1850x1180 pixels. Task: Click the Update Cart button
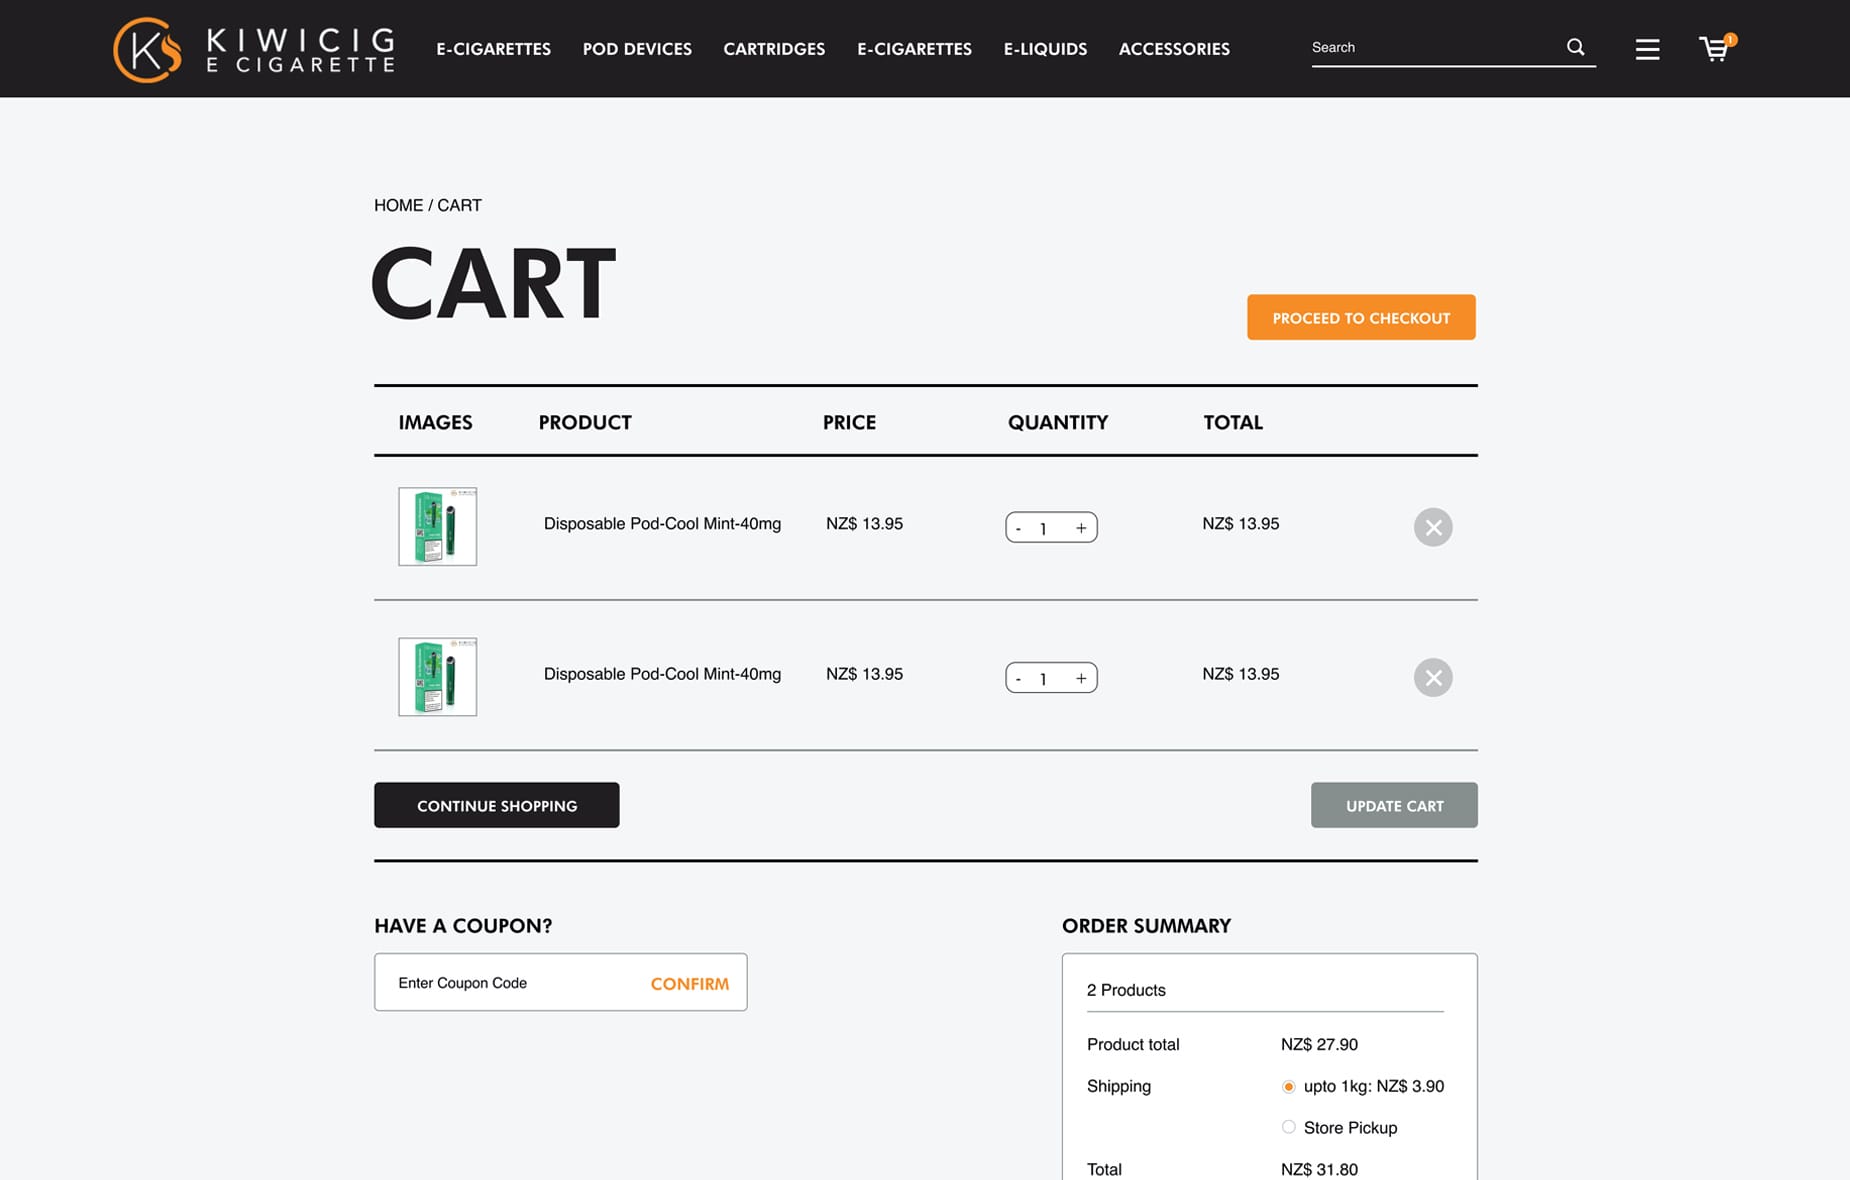click(x=1393, y=806)
